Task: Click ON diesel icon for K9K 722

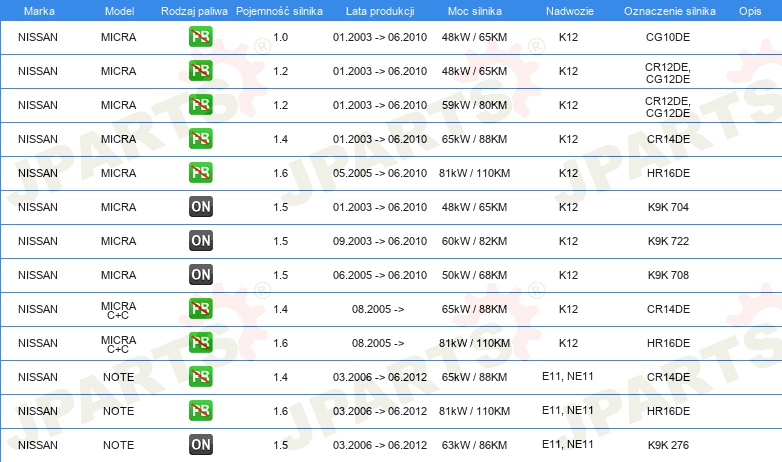Action: 200,240
